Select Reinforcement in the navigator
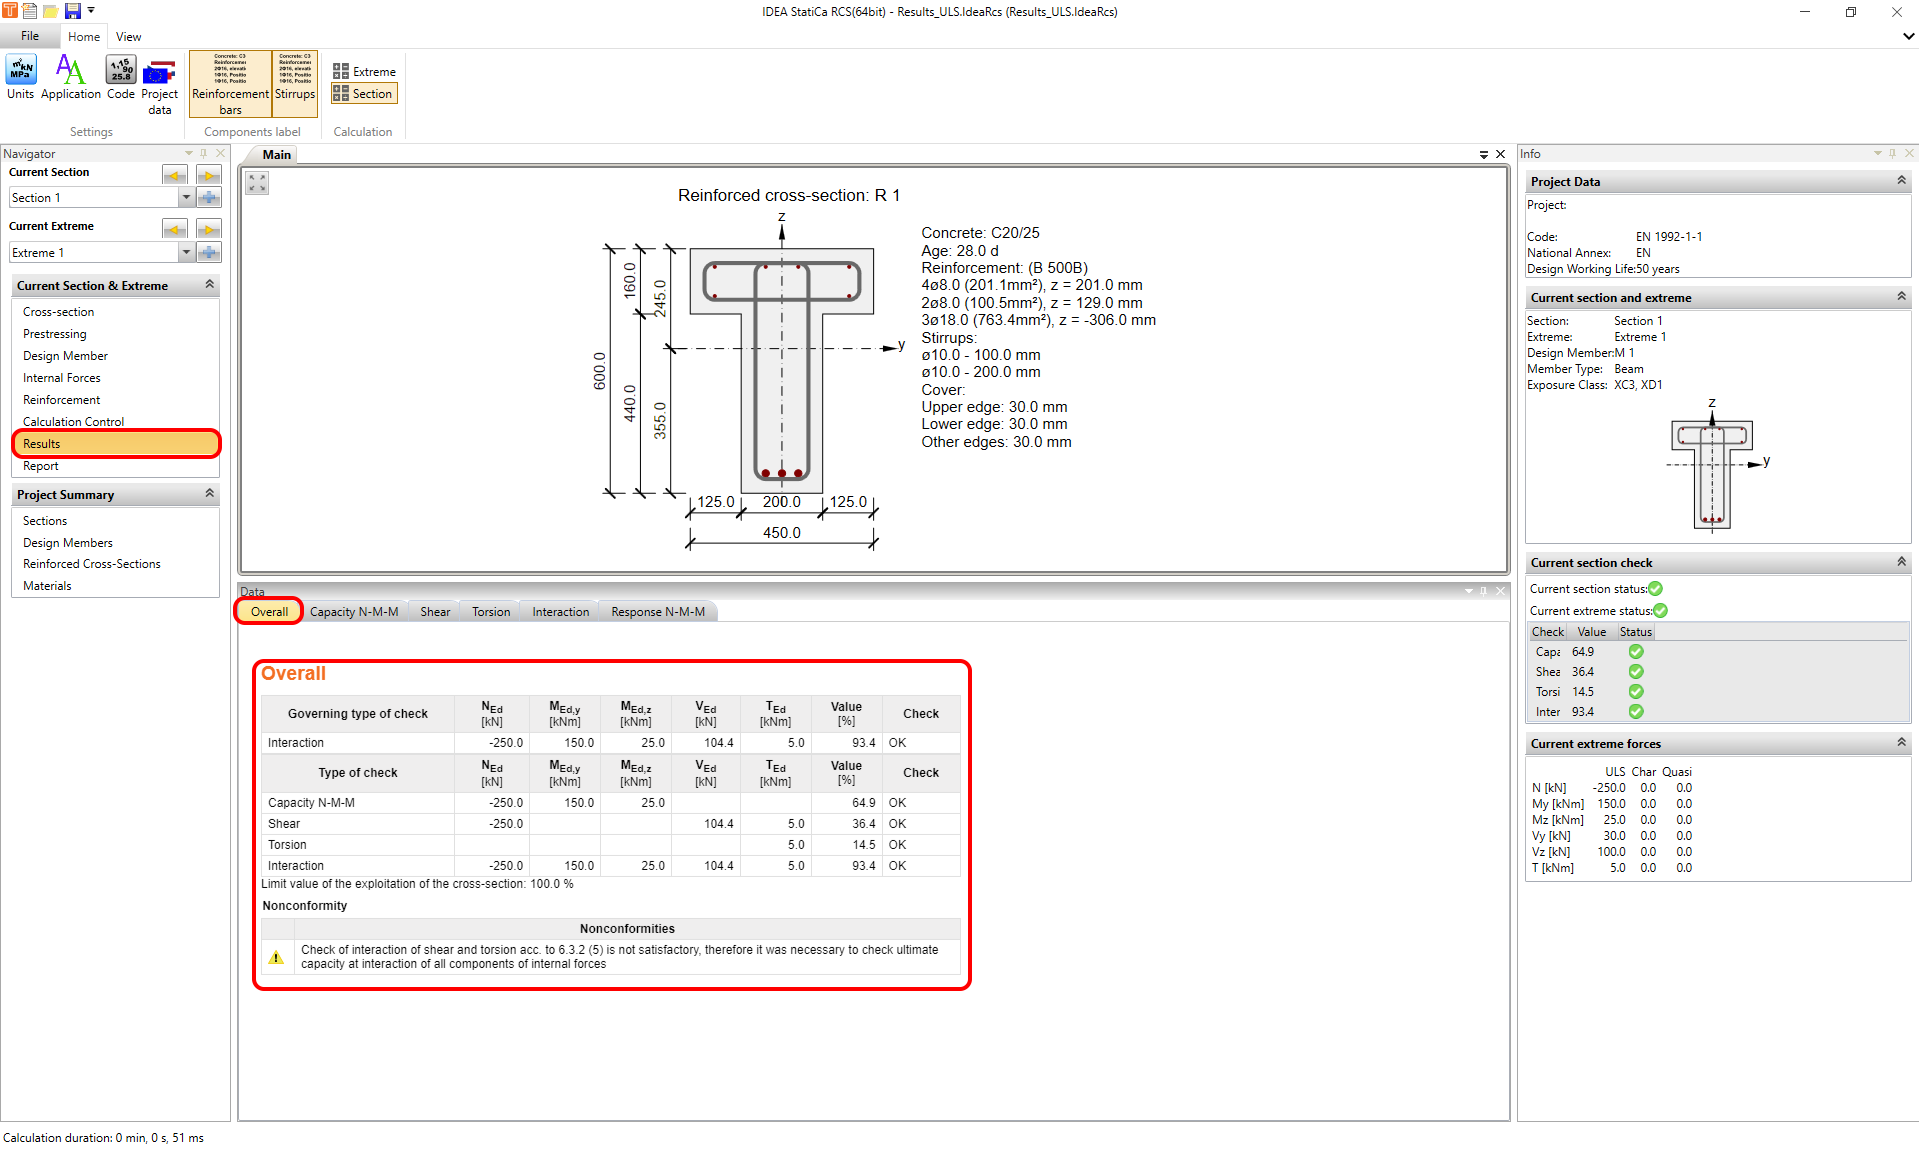The height and width of the screenshot is (1152, 1919). (62, 400)
